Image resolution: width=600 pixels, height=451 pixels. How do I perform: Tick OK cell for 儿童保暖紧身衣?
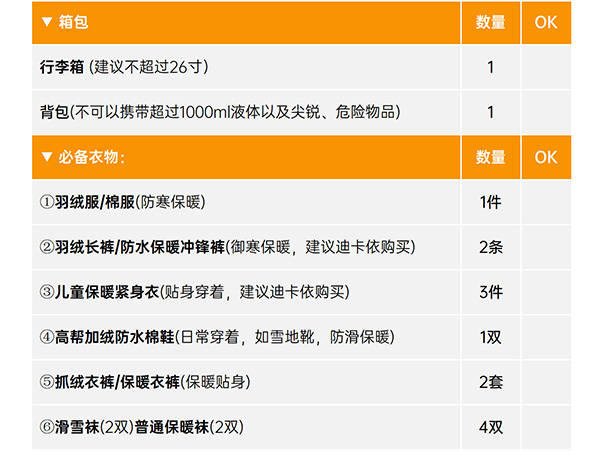[545, 292]
